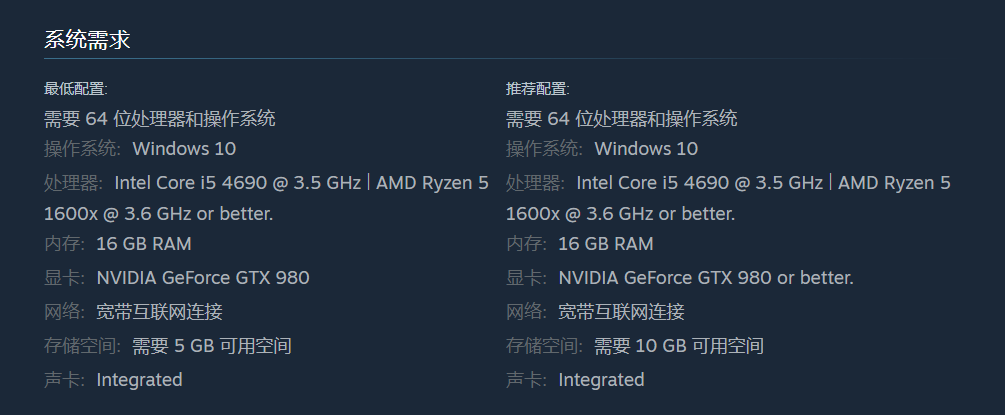The width and height of the screenshot is (1005, 415).
Task: Click 需要 10 GB 可用空间 storage text
Action: [679, 346]
